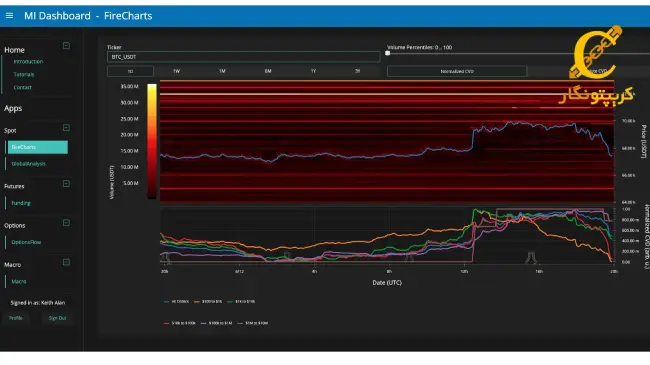Click inside the CVD lines subplot
The width and height of the screenshot is (650, 365).
[x=387, y=236]
